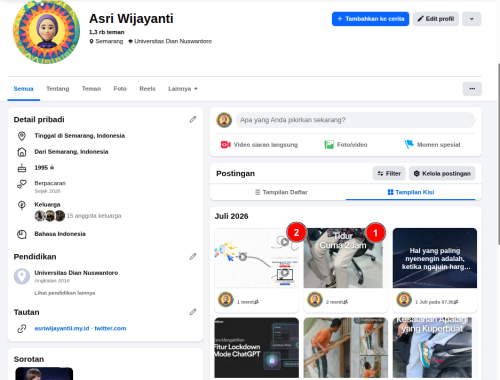Go to the Foto tab
Viewport: 500px width, 380px height.
click(x=120, y=89)
